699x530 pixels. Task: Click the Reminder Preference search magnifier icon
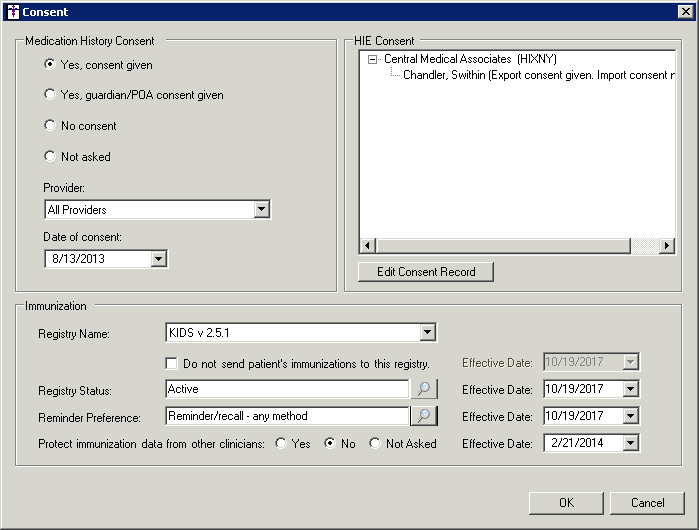[425, 416]
